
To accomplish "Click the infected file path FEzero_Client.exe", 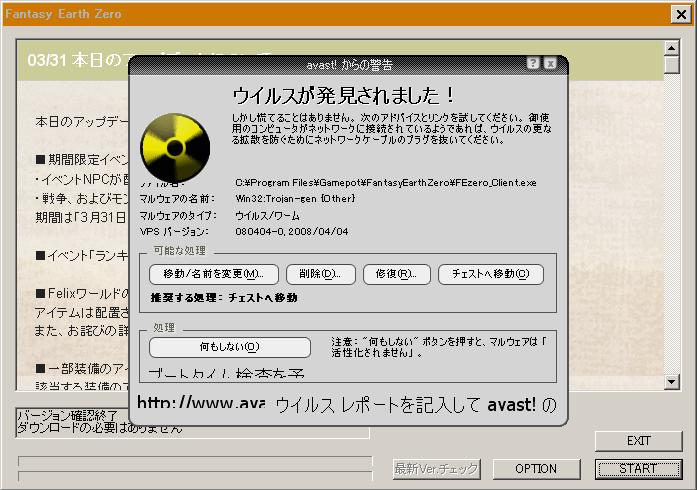I will click(x=385, y=183).
